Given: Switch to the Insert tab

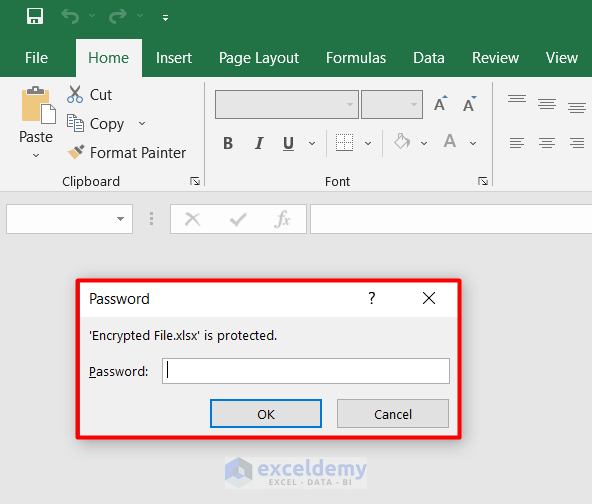Looking at the screenshot, I should click(174, 58).
